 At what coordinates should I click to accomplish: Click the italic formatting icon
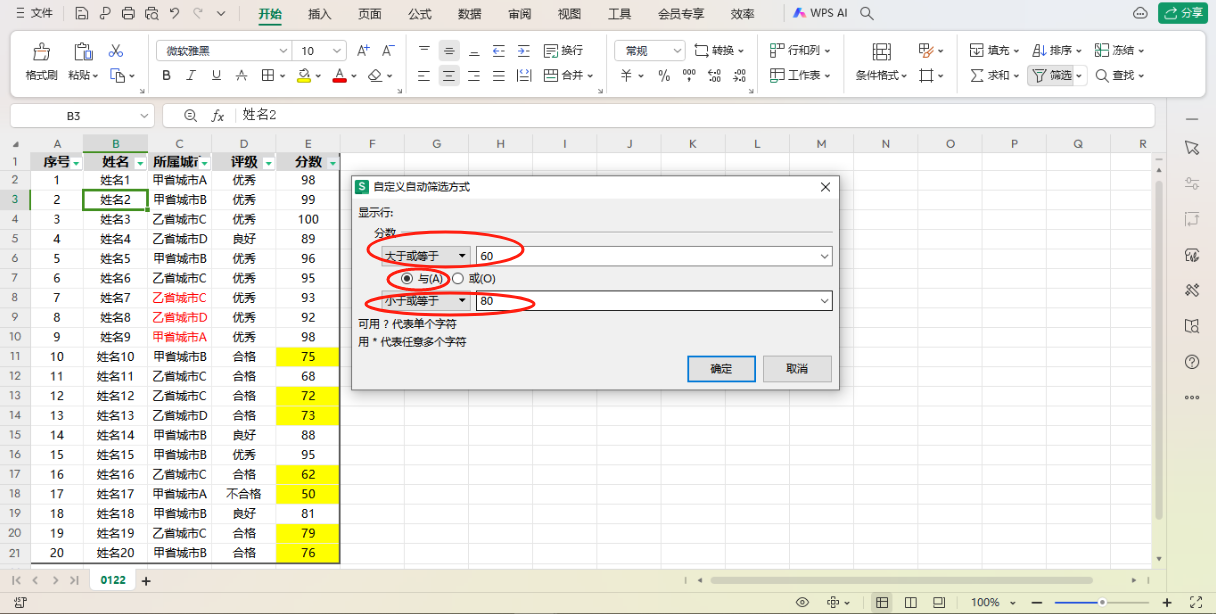191,75
